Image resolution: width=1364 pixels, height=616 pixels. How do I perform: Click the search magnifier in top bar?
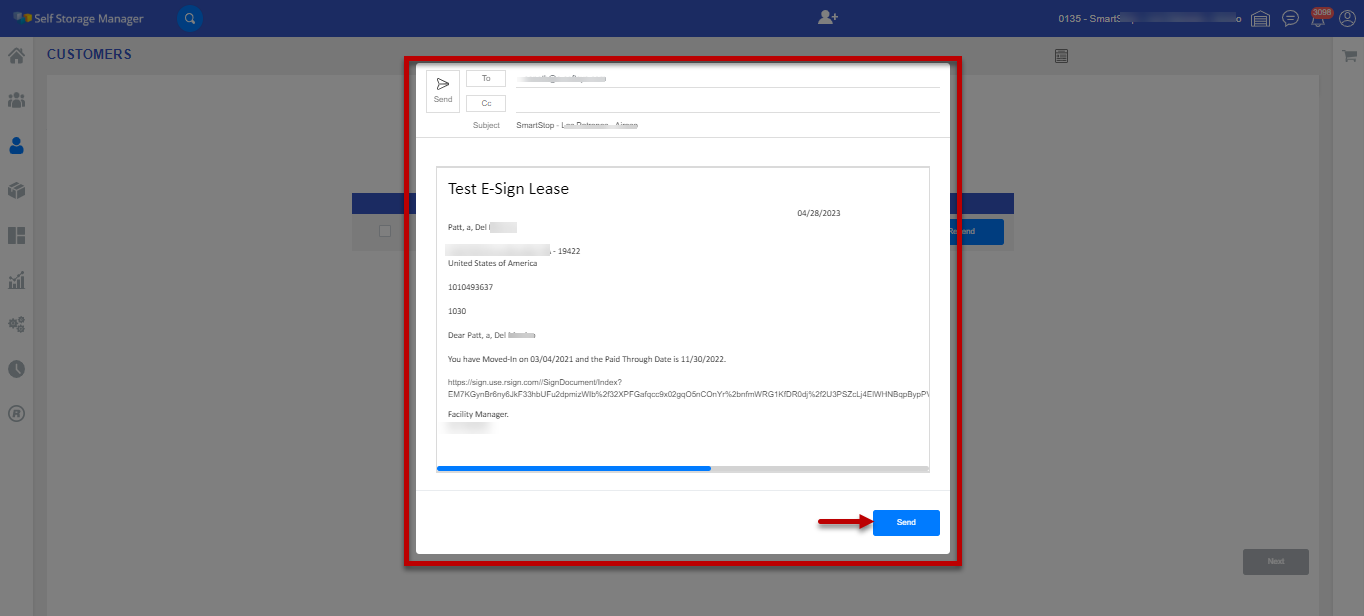(190, 18)
